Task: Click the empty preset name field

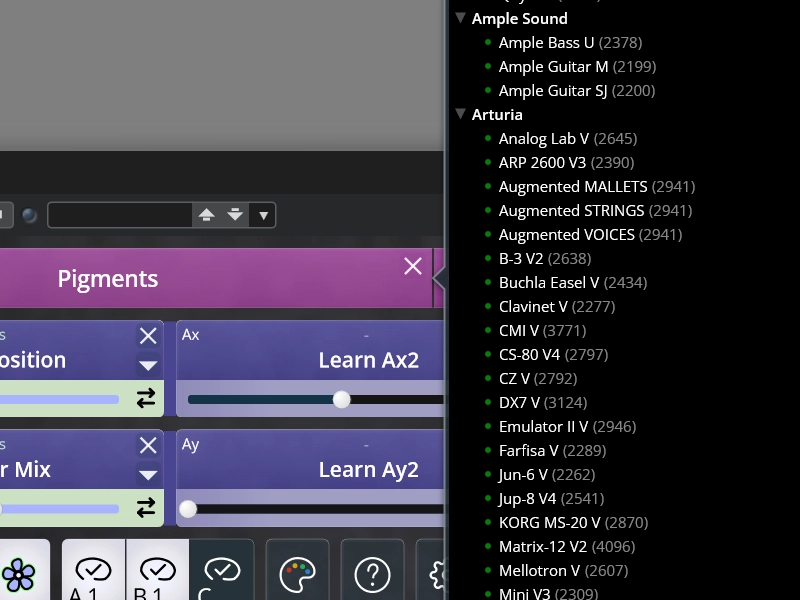Action: pyautogui.click(x=120, y=215)
